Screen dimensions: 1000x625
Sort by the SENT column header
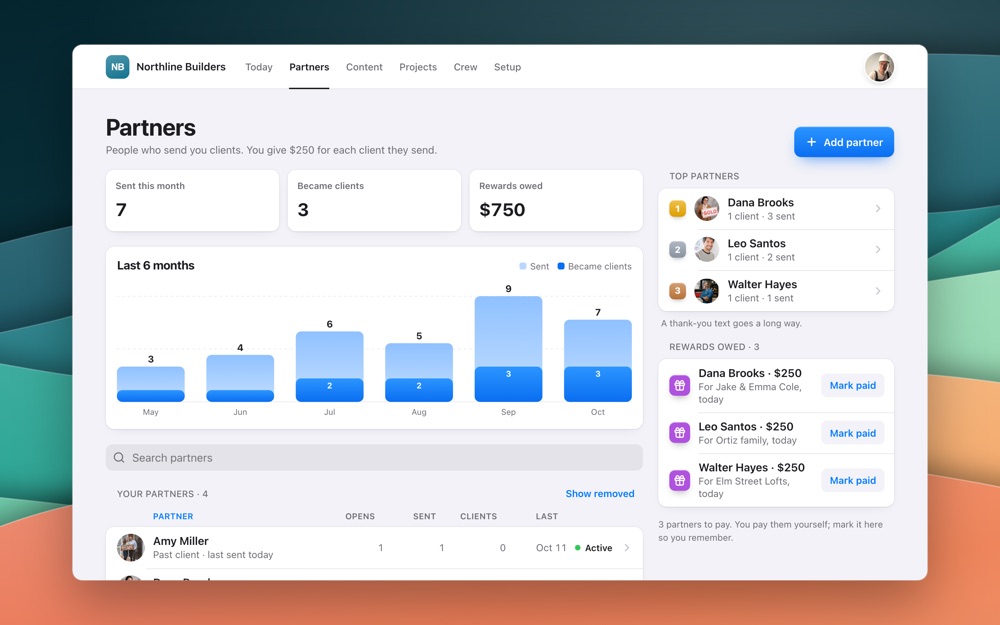pyautogui.click(x=424, y=516)
